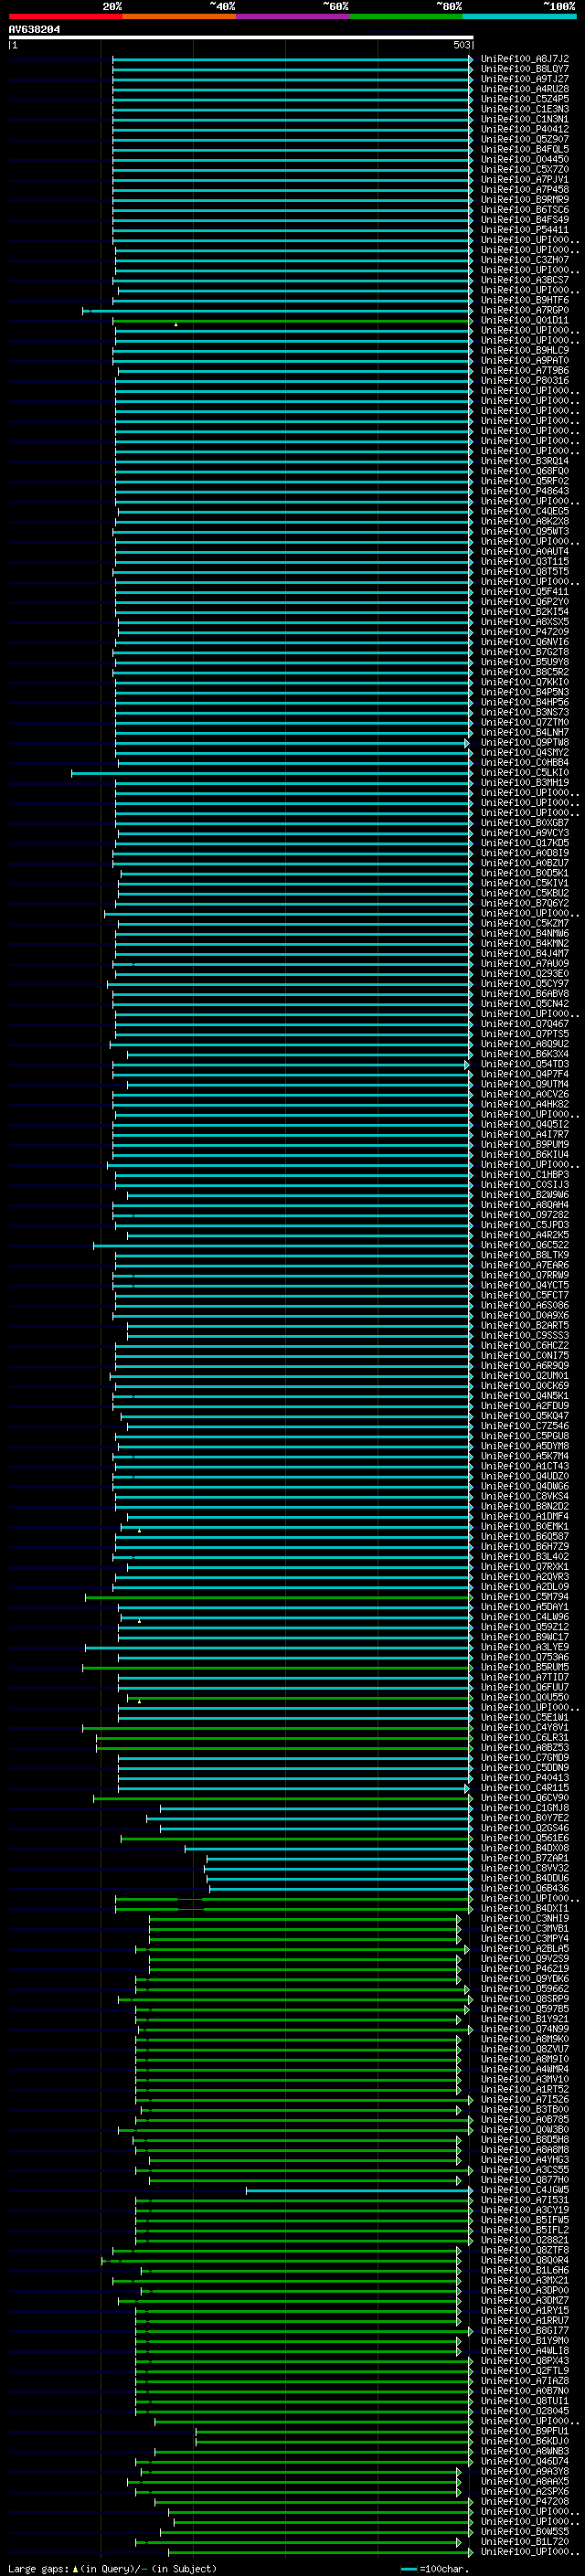The height and width of the screenshot is (2576, 585).
Task: Select label UniRef100_C1N3N1
Action: [x=525, y=119]
